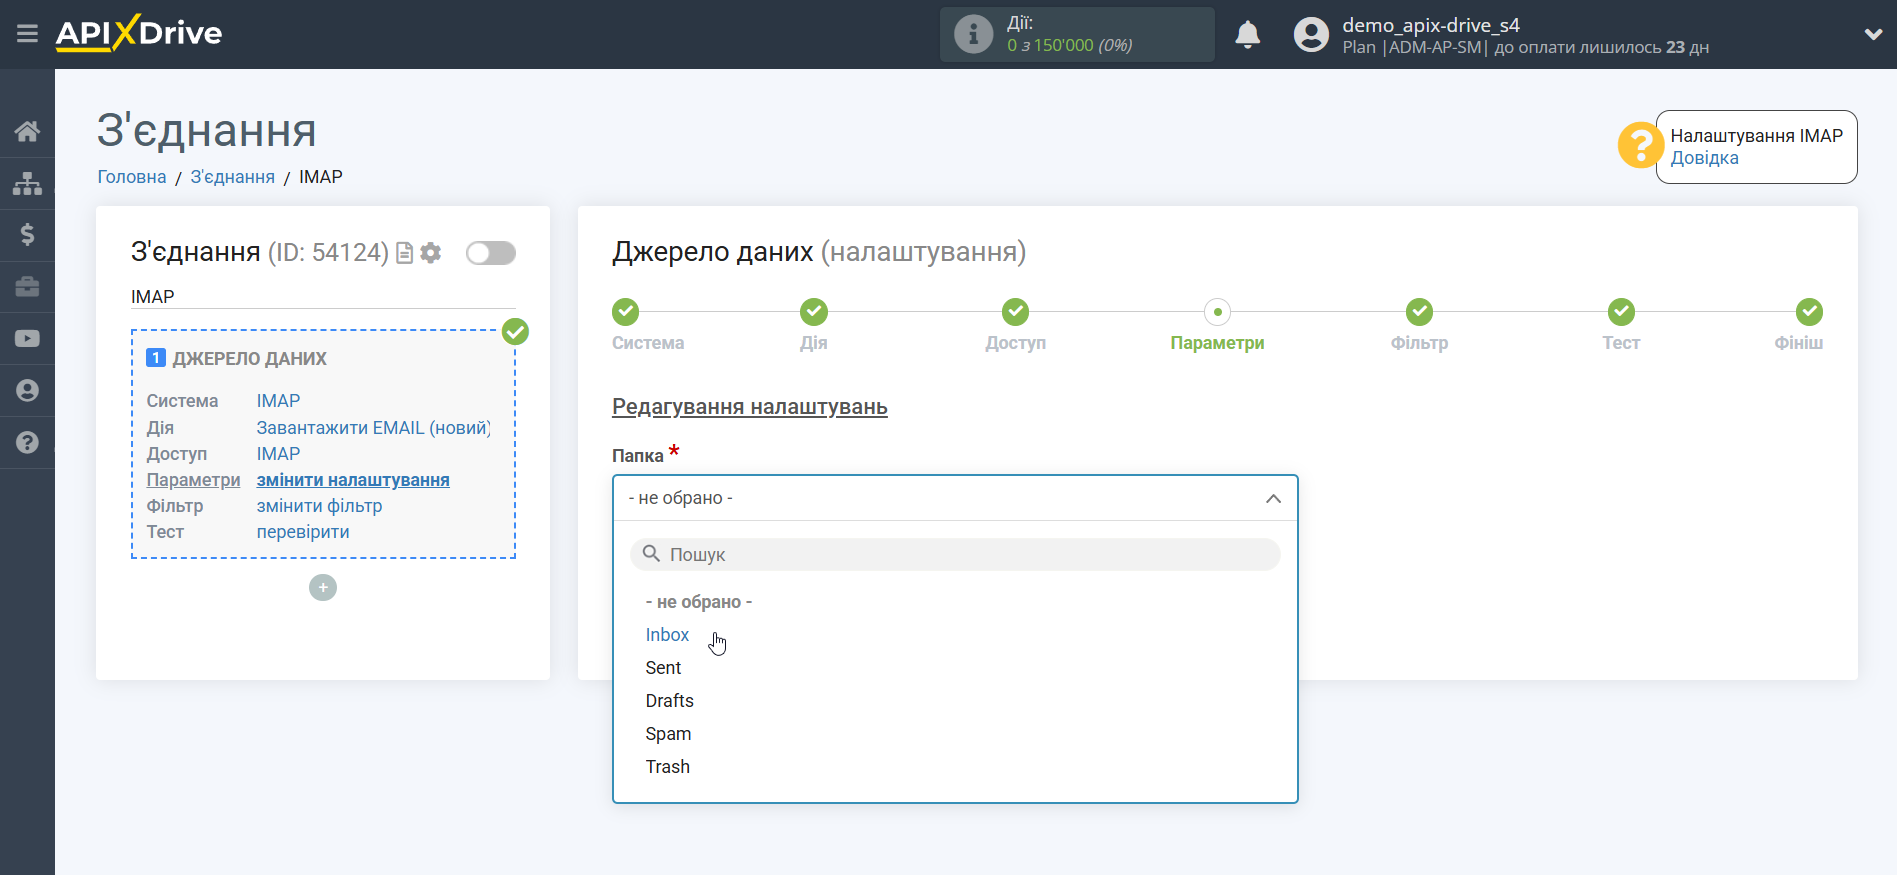The width and height of the screenshot is (1897, 875).
Task: Open video tutorials YouTube icon
Action: click(27, 339)
